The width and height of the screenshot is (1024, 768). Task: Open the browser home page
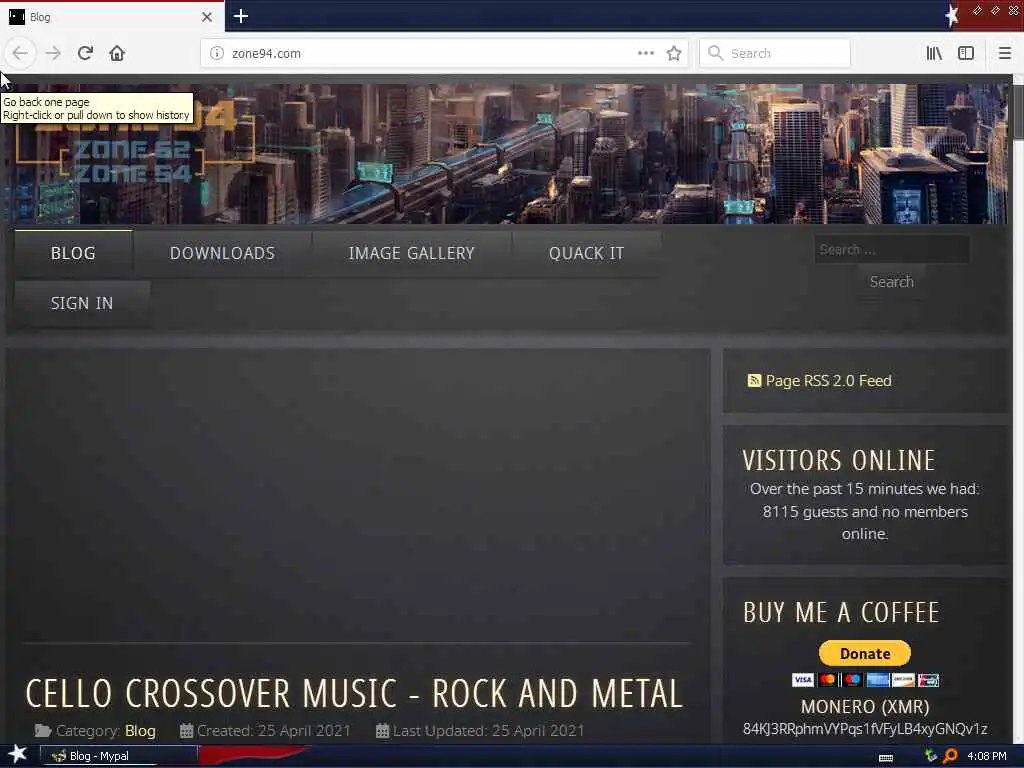coord(117,54)
